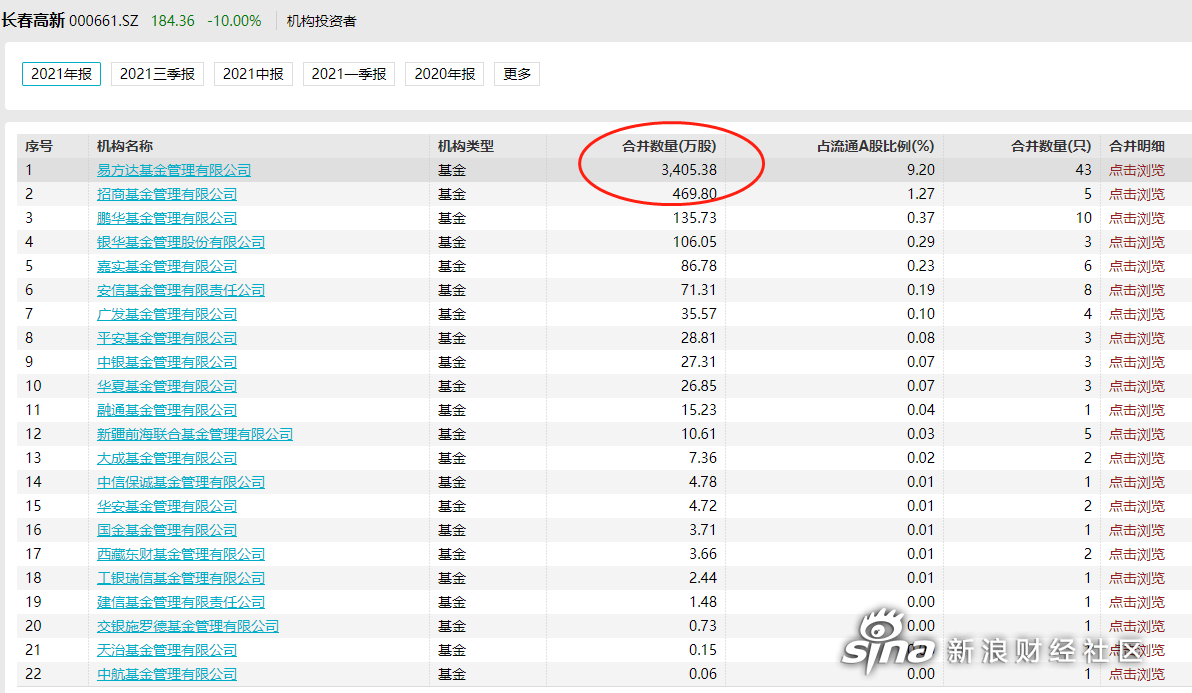
Task: Click 点击浏览 for row 18 工银瑞信基金
Action: tap(1137, 578)
